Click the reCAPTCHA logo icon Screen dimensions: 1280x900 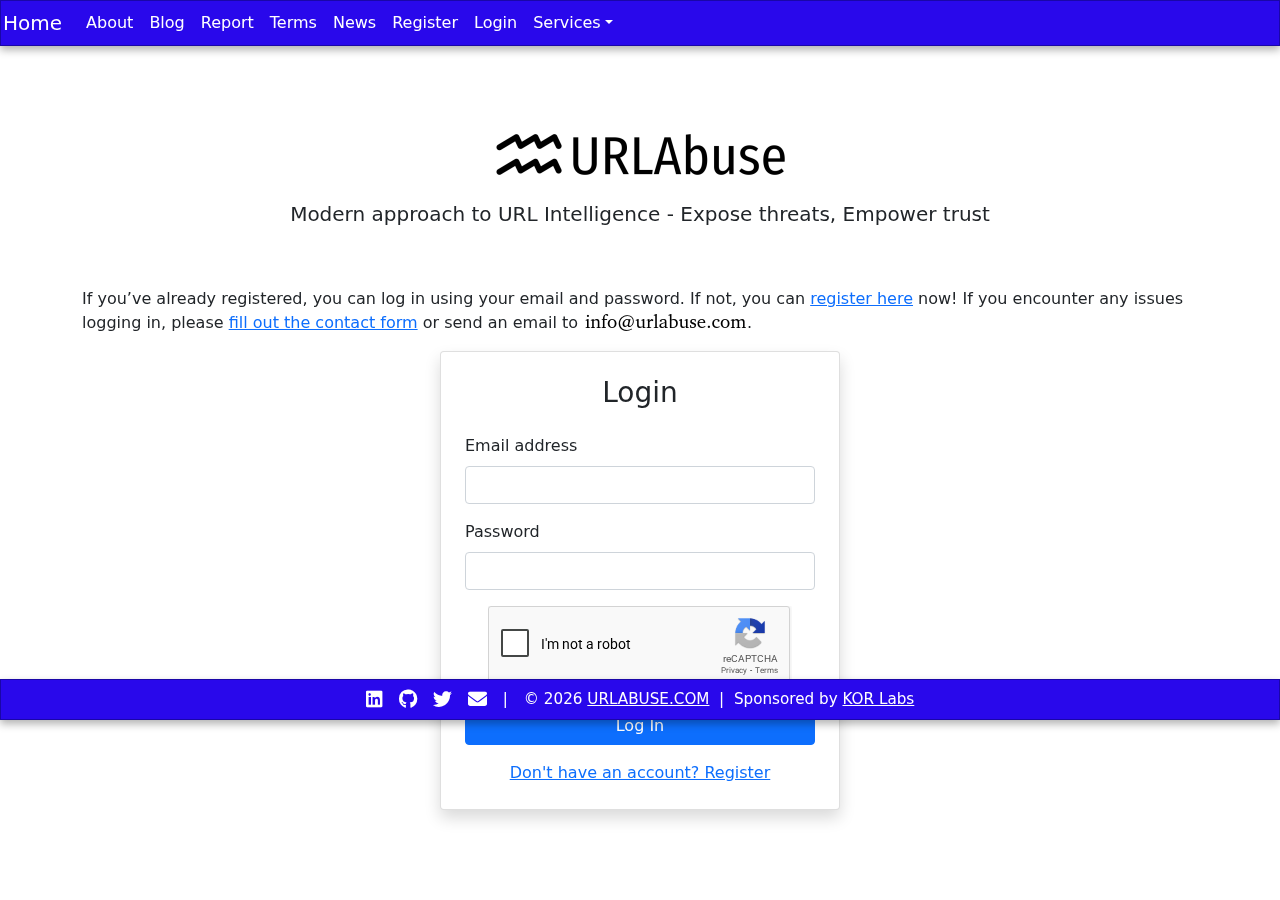coord(750,634)
